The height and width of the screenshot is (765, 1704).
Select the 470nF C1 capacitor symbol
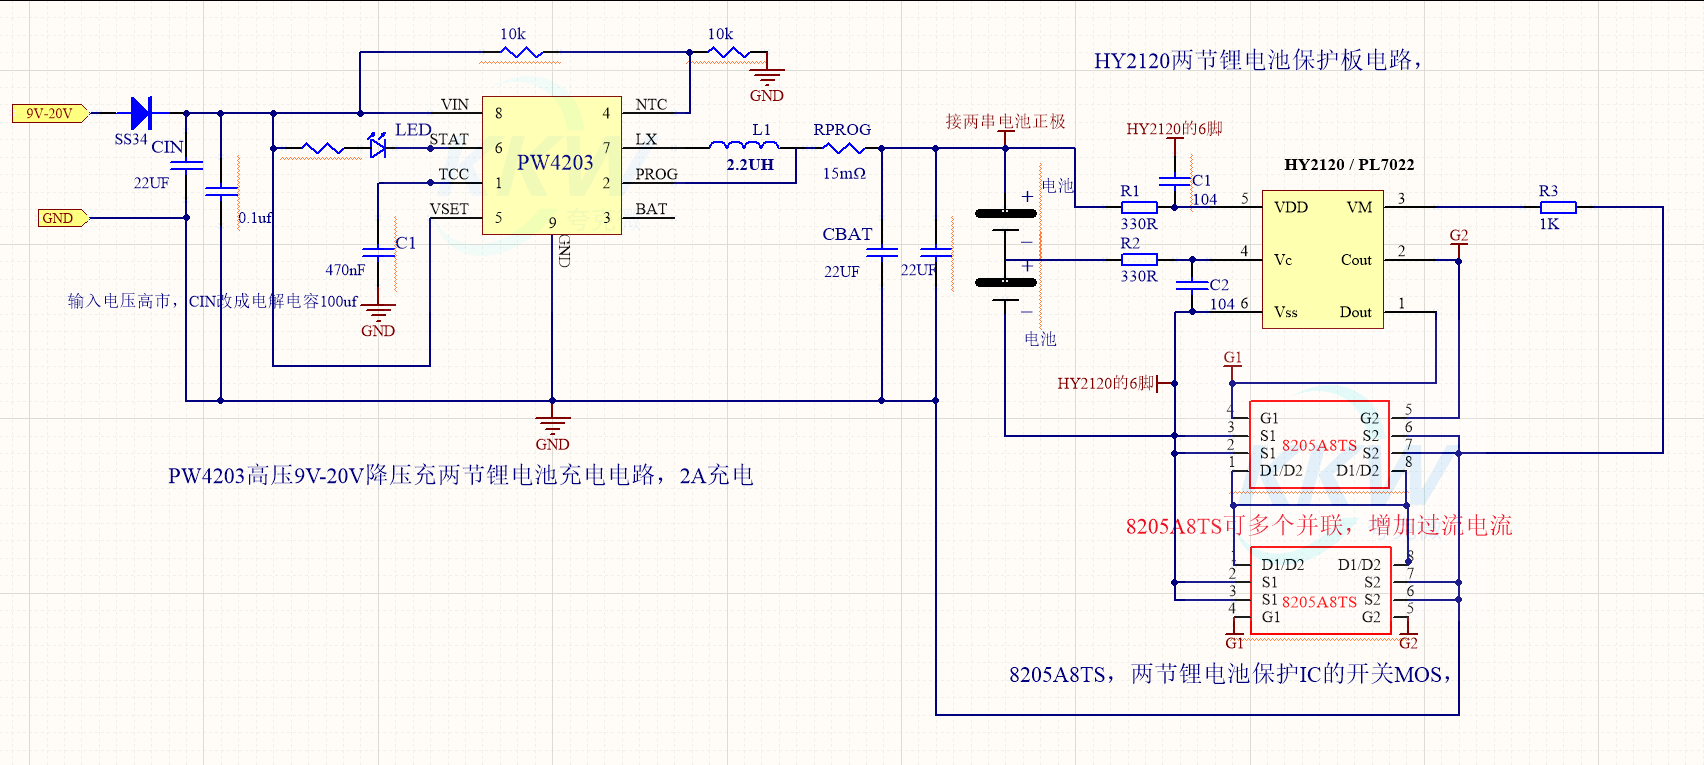tap(378, 252)
